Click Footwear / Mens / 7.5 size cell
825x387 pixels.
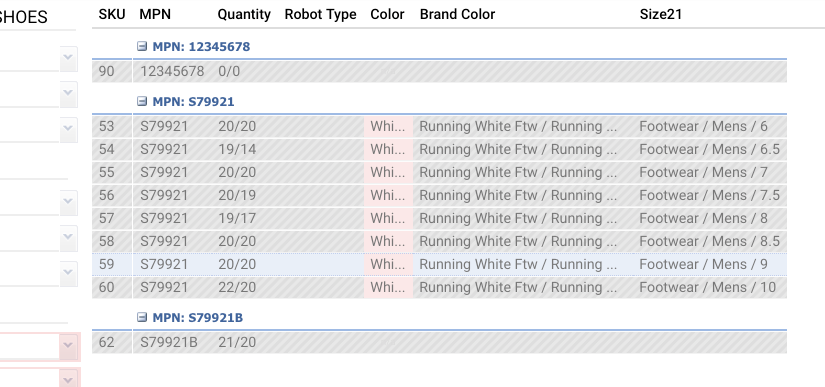pos(710,195)
